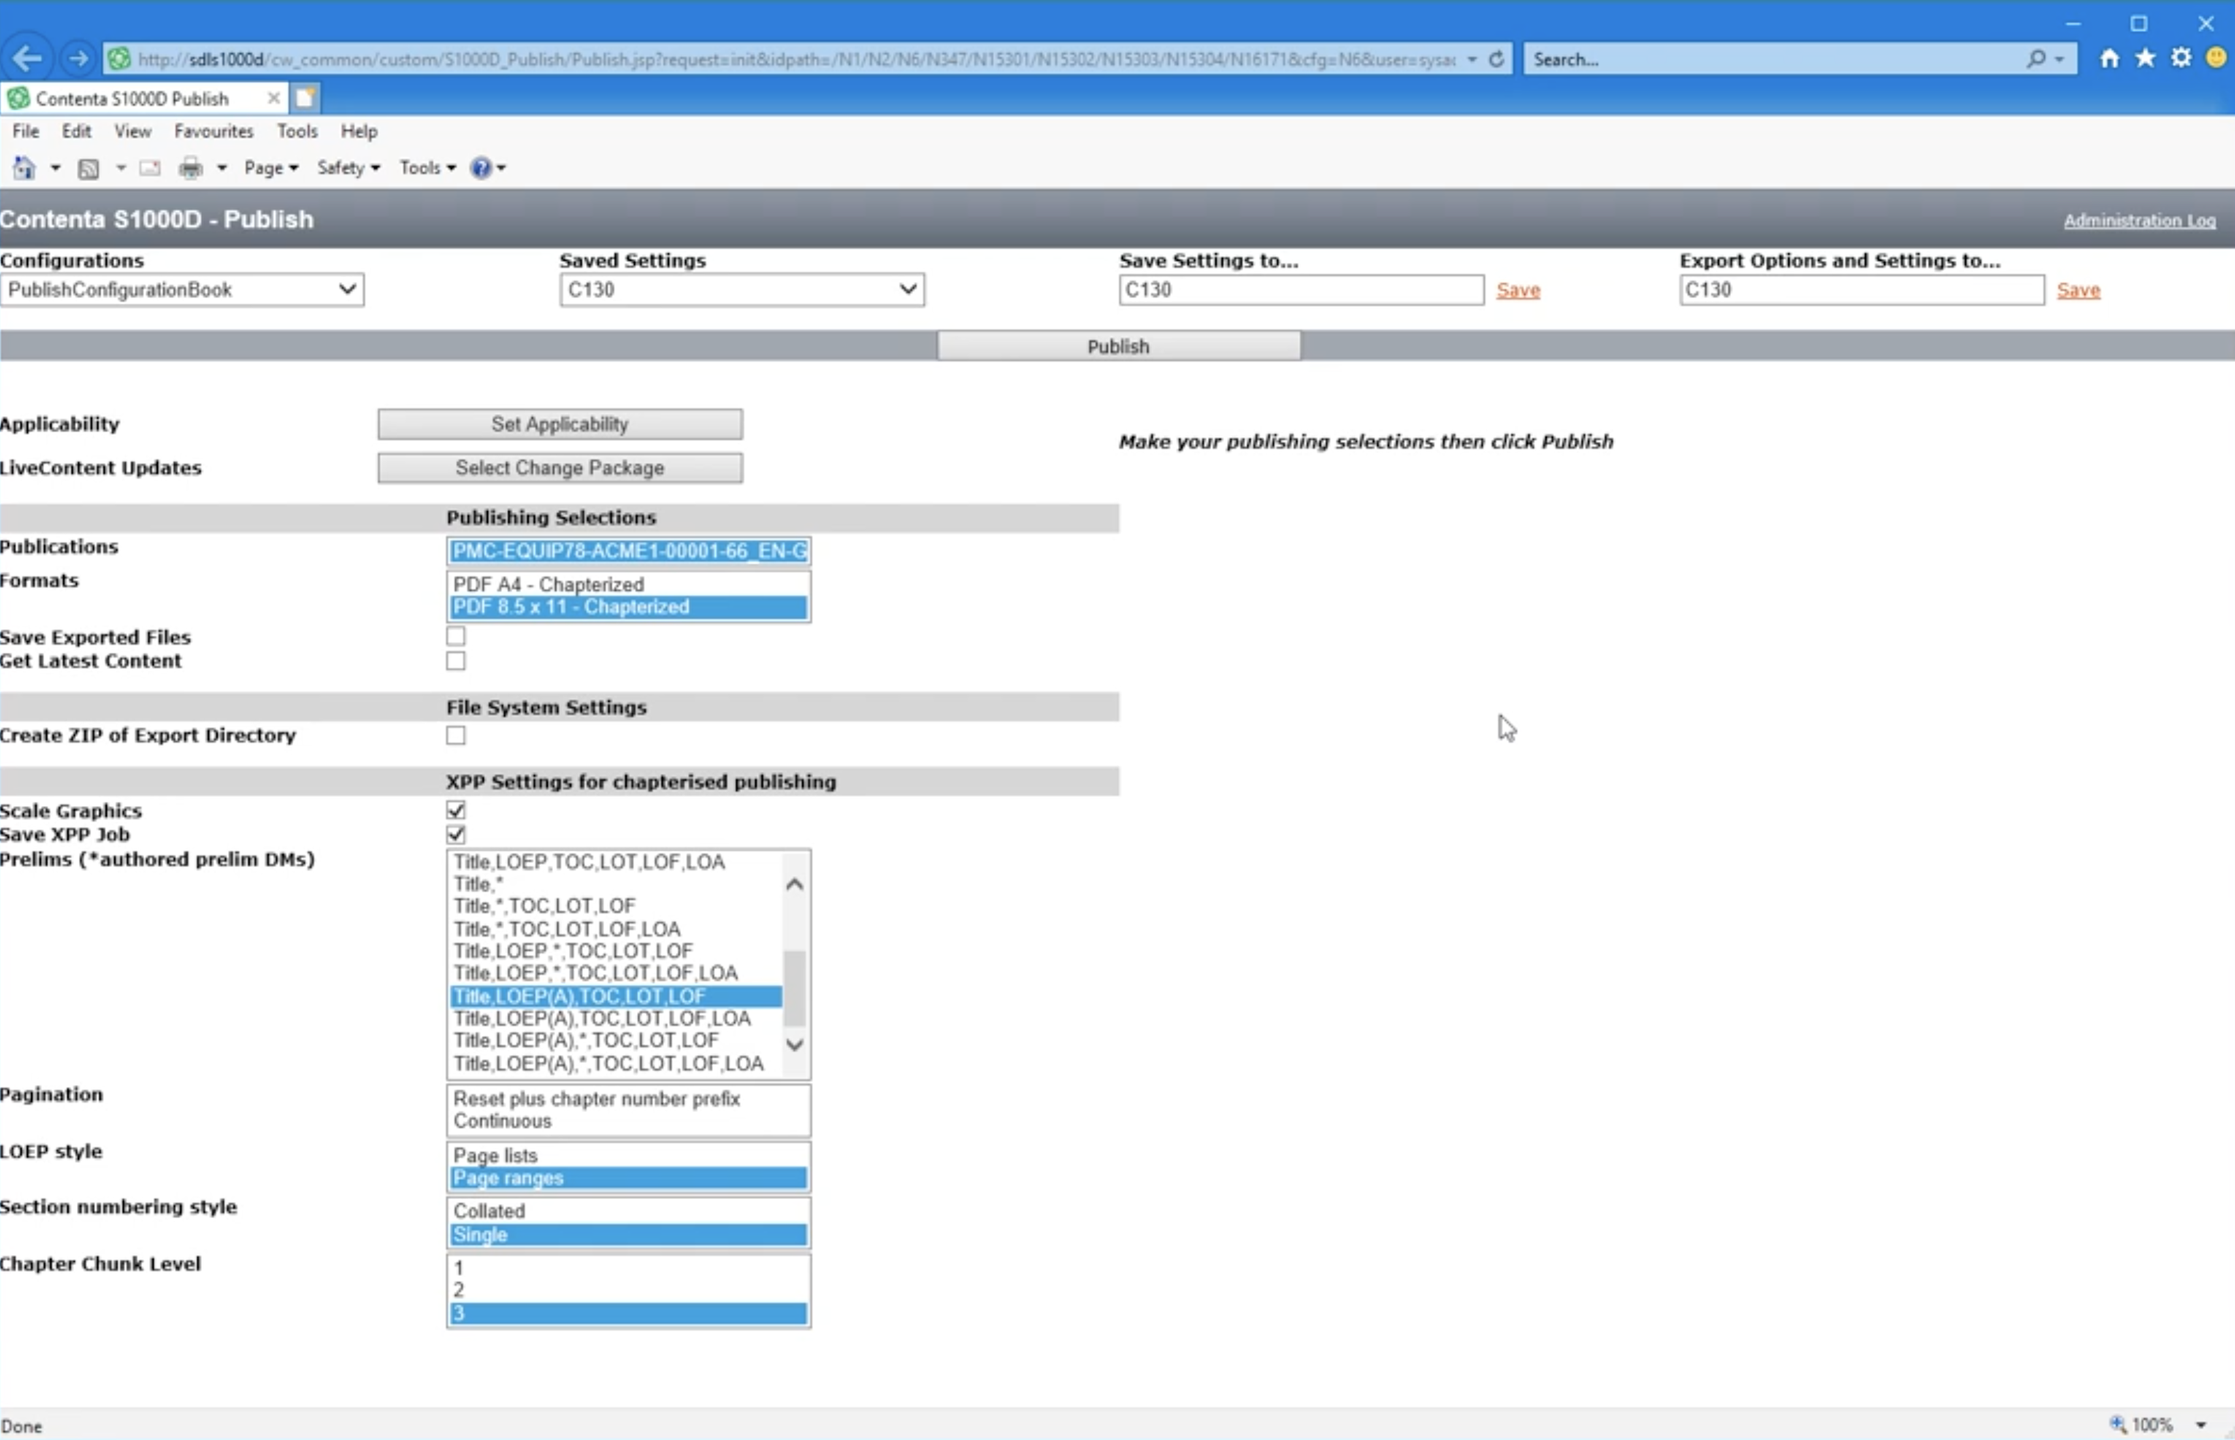
Task: Click the Prelims list scrollbar down arrow
Action: point(795,1045)
